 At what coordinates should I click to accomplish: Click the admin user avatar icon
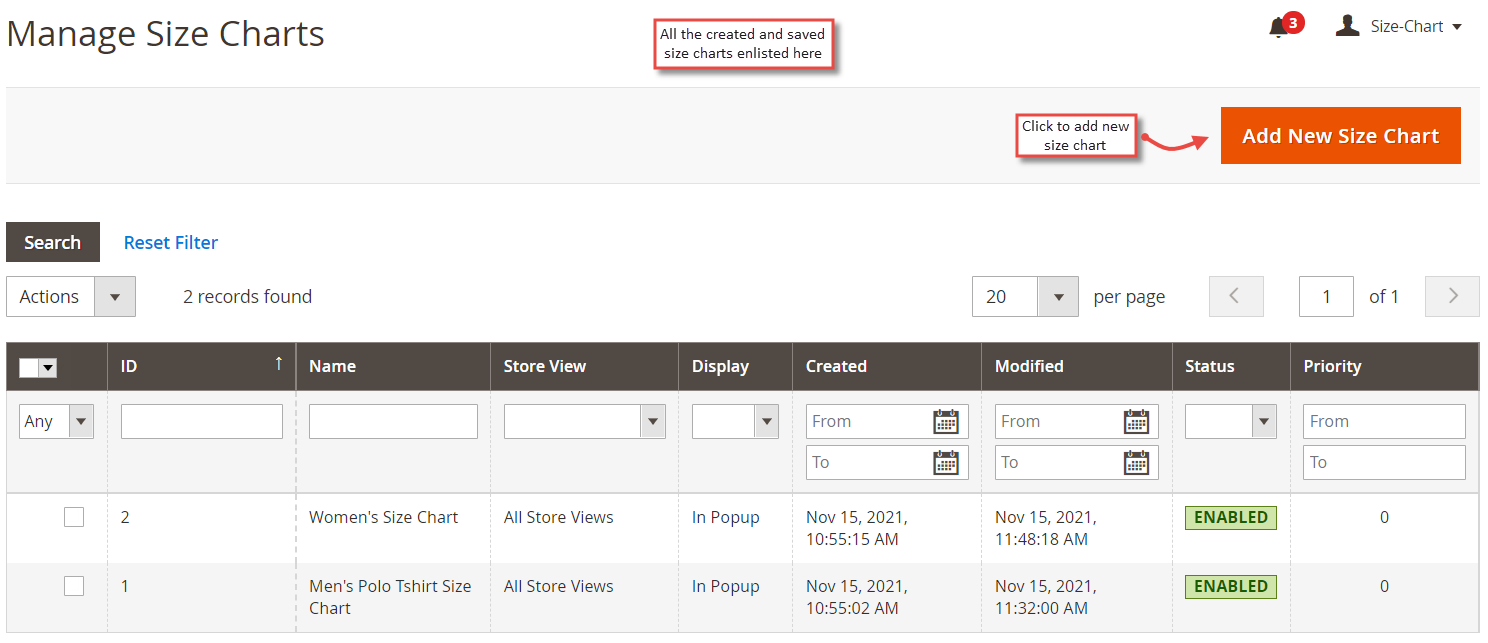pos(1348,25)
